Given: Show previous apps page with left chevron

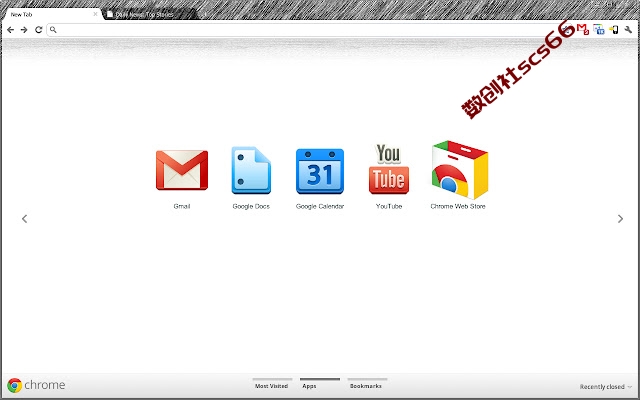Looking at the screenshot, I should [24, 219].
